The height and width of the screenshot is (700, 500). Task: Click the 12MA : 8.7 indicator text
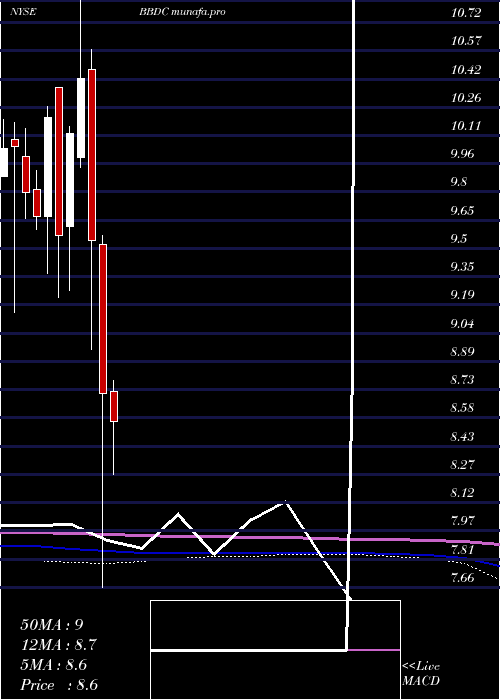click(58, 645)
